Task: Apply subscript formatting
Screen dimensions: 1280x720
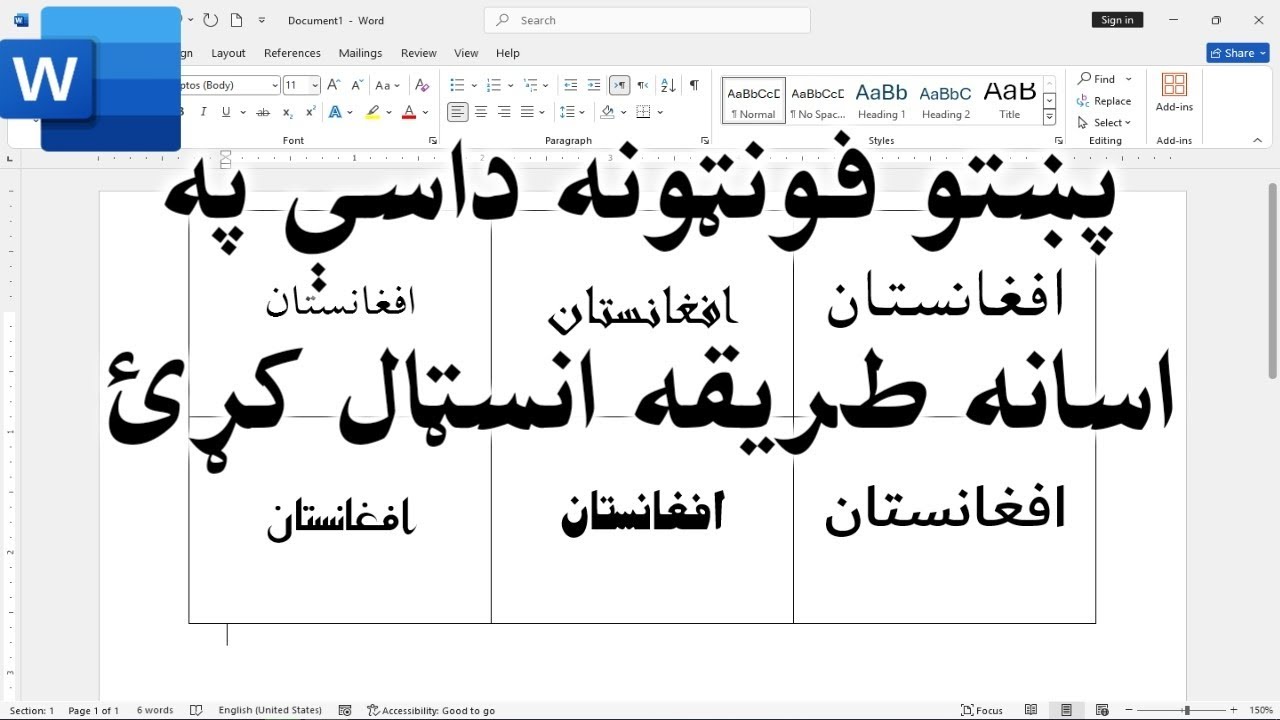Action: 288,112
